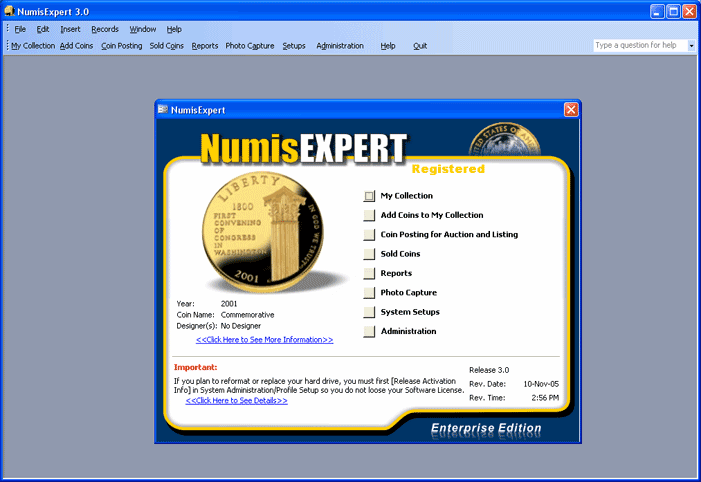The width and height of the screenshot is (701, 482).
Task: Click the 'Commemorative' coin name value
Action: point(247,315)
